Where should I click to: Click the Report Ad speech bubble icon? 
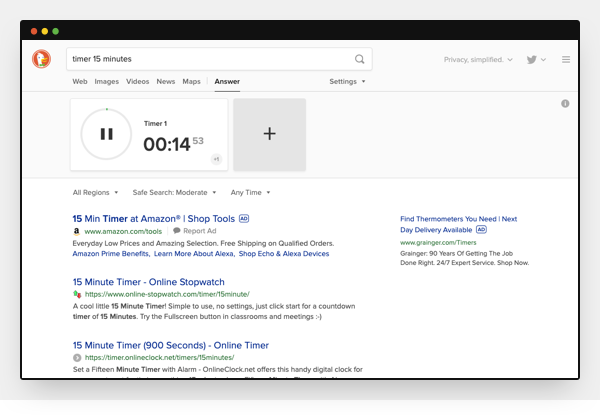point(176,231)
